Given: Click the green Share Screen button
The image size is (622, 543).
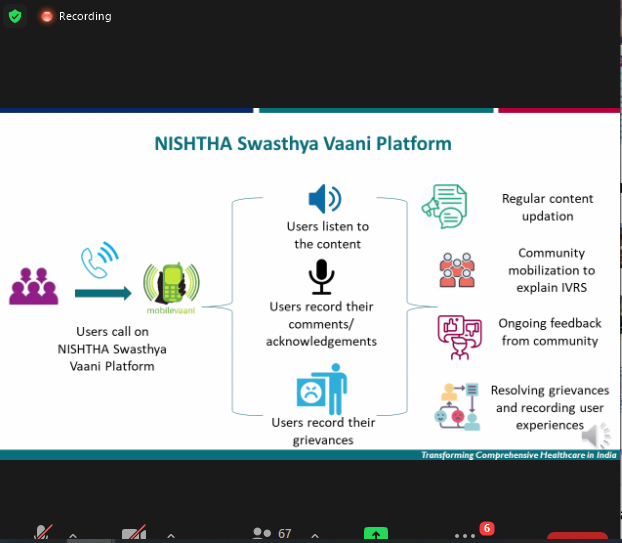Looking at the screenshot, I should pos(376,534).
